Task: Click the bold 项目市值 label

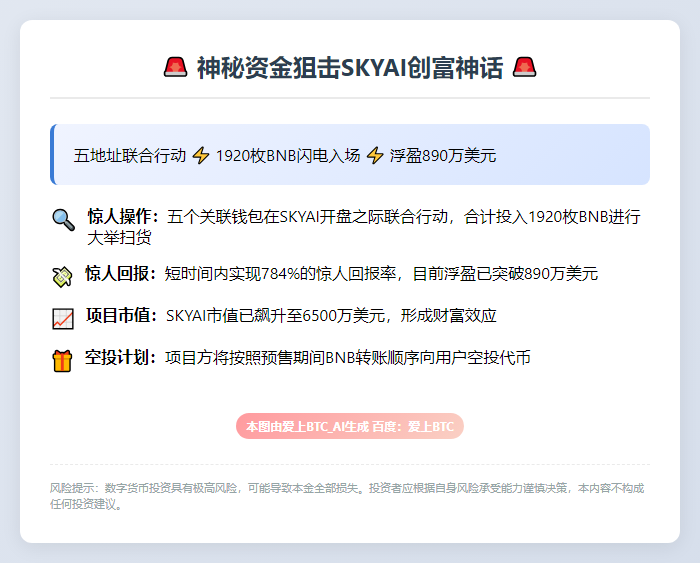Action: click(121, 316)
